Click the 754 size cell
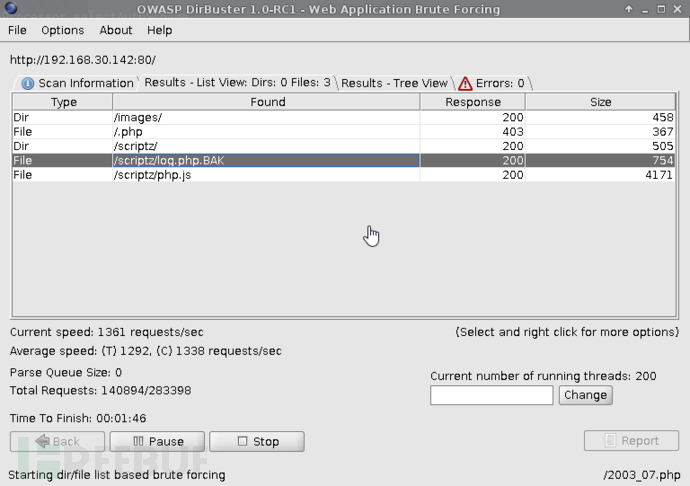The height and width of the screenshot is (486, 690). [x=600, y=160]
